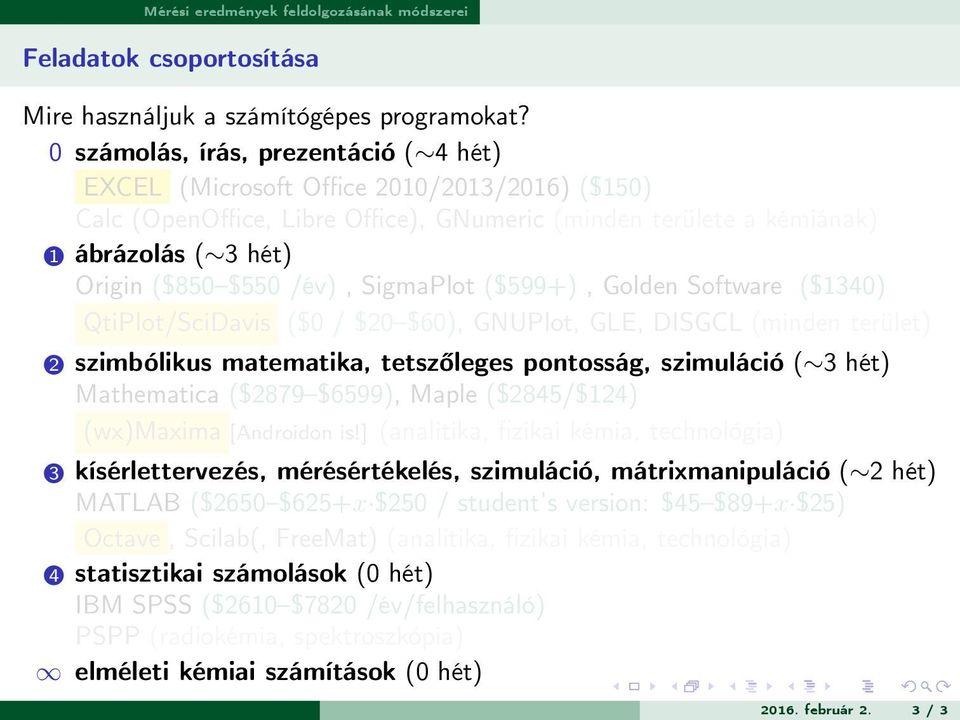This screenshot has width=960, height=720.
Task: Click the infinity symbol bullet
Action: (48, 675)
